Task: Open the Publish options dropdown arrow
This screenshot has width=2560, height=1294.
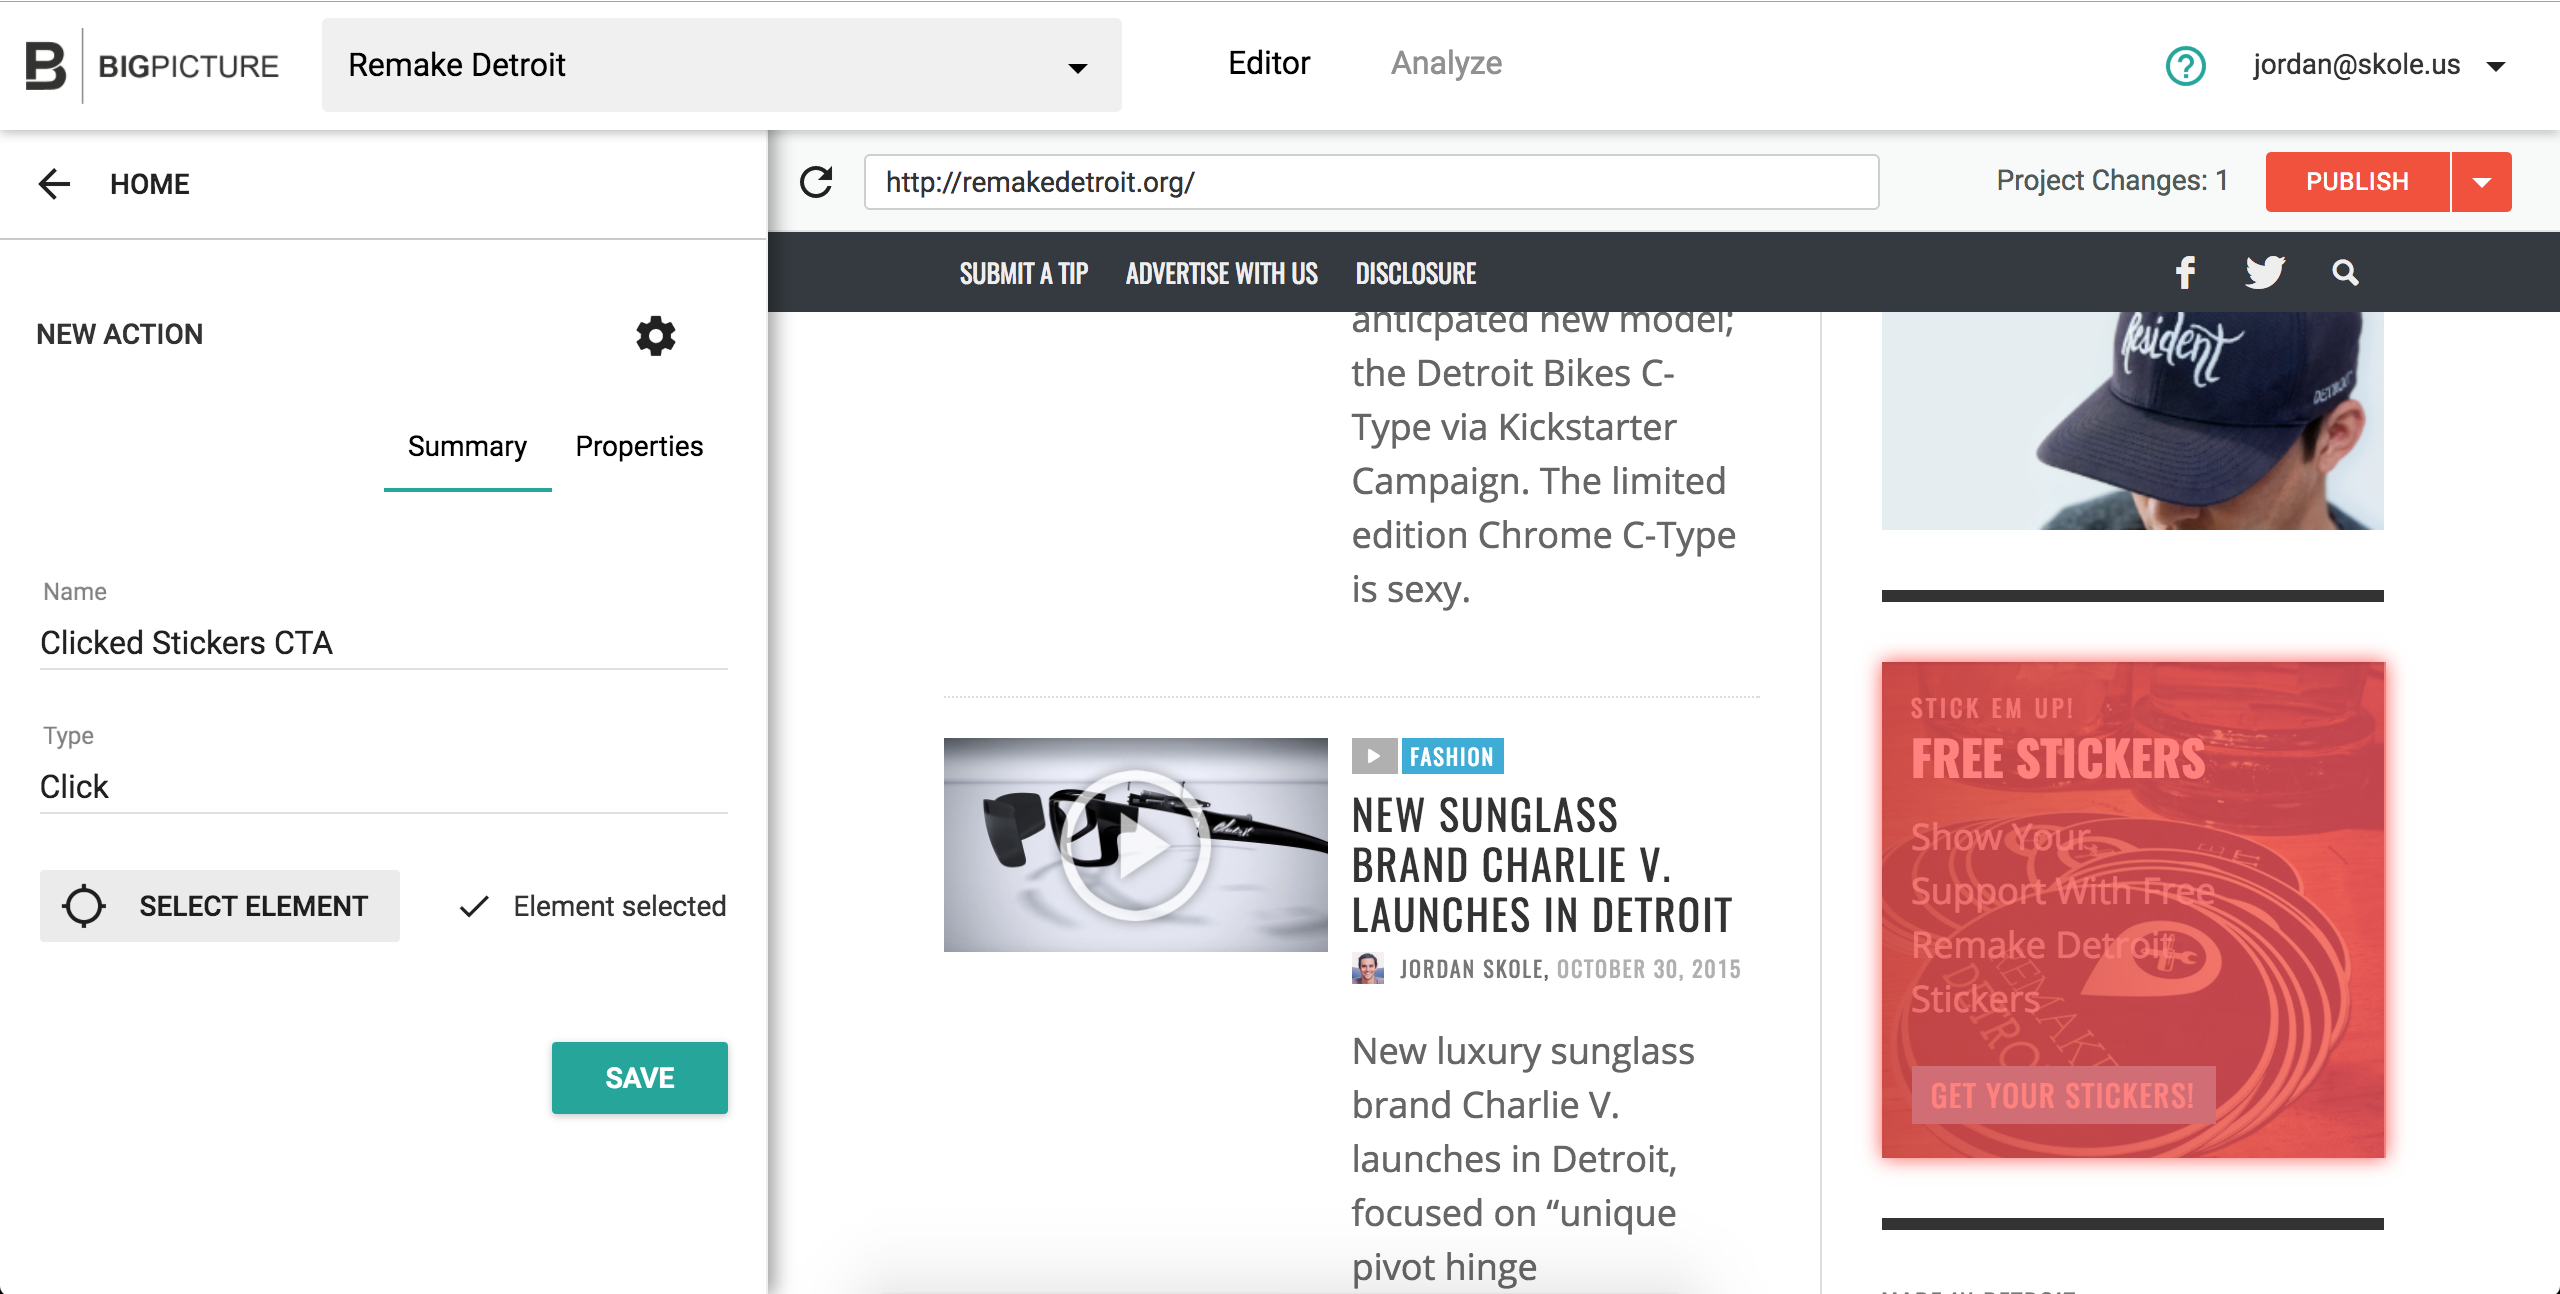Action: (2481, 182)
